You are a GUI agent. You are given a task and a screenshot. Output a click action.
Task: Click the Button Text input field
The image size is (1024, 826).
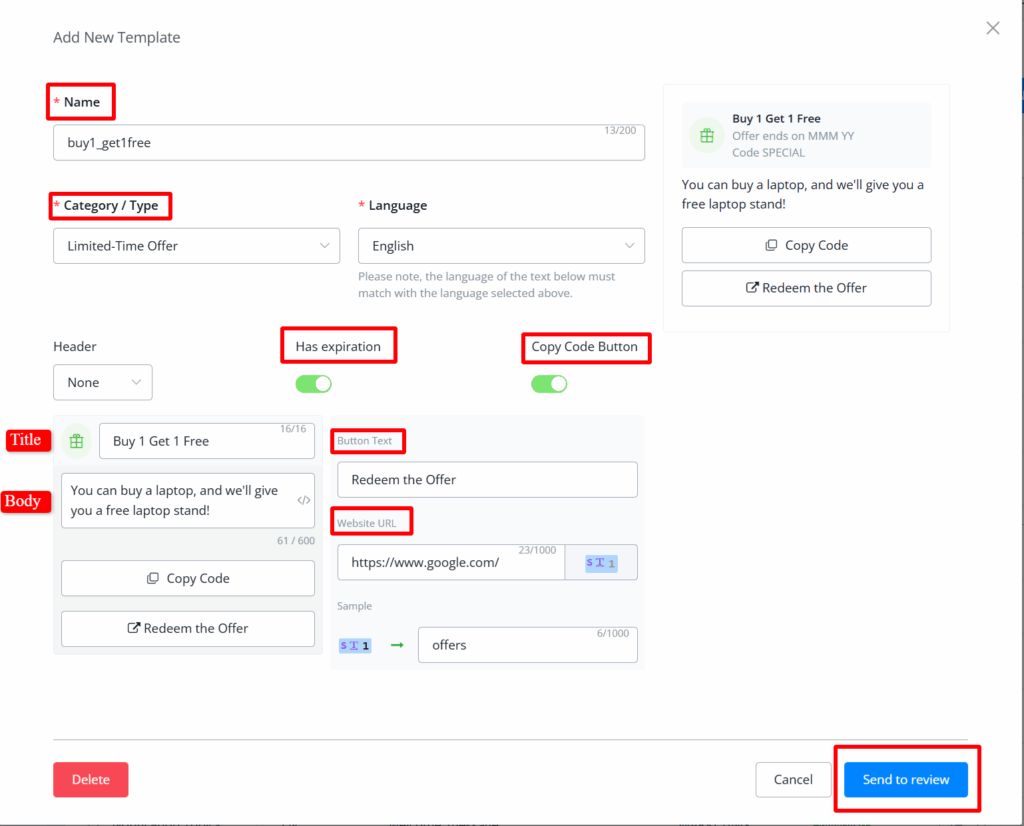pyautogui.click(x=487, y=480)
